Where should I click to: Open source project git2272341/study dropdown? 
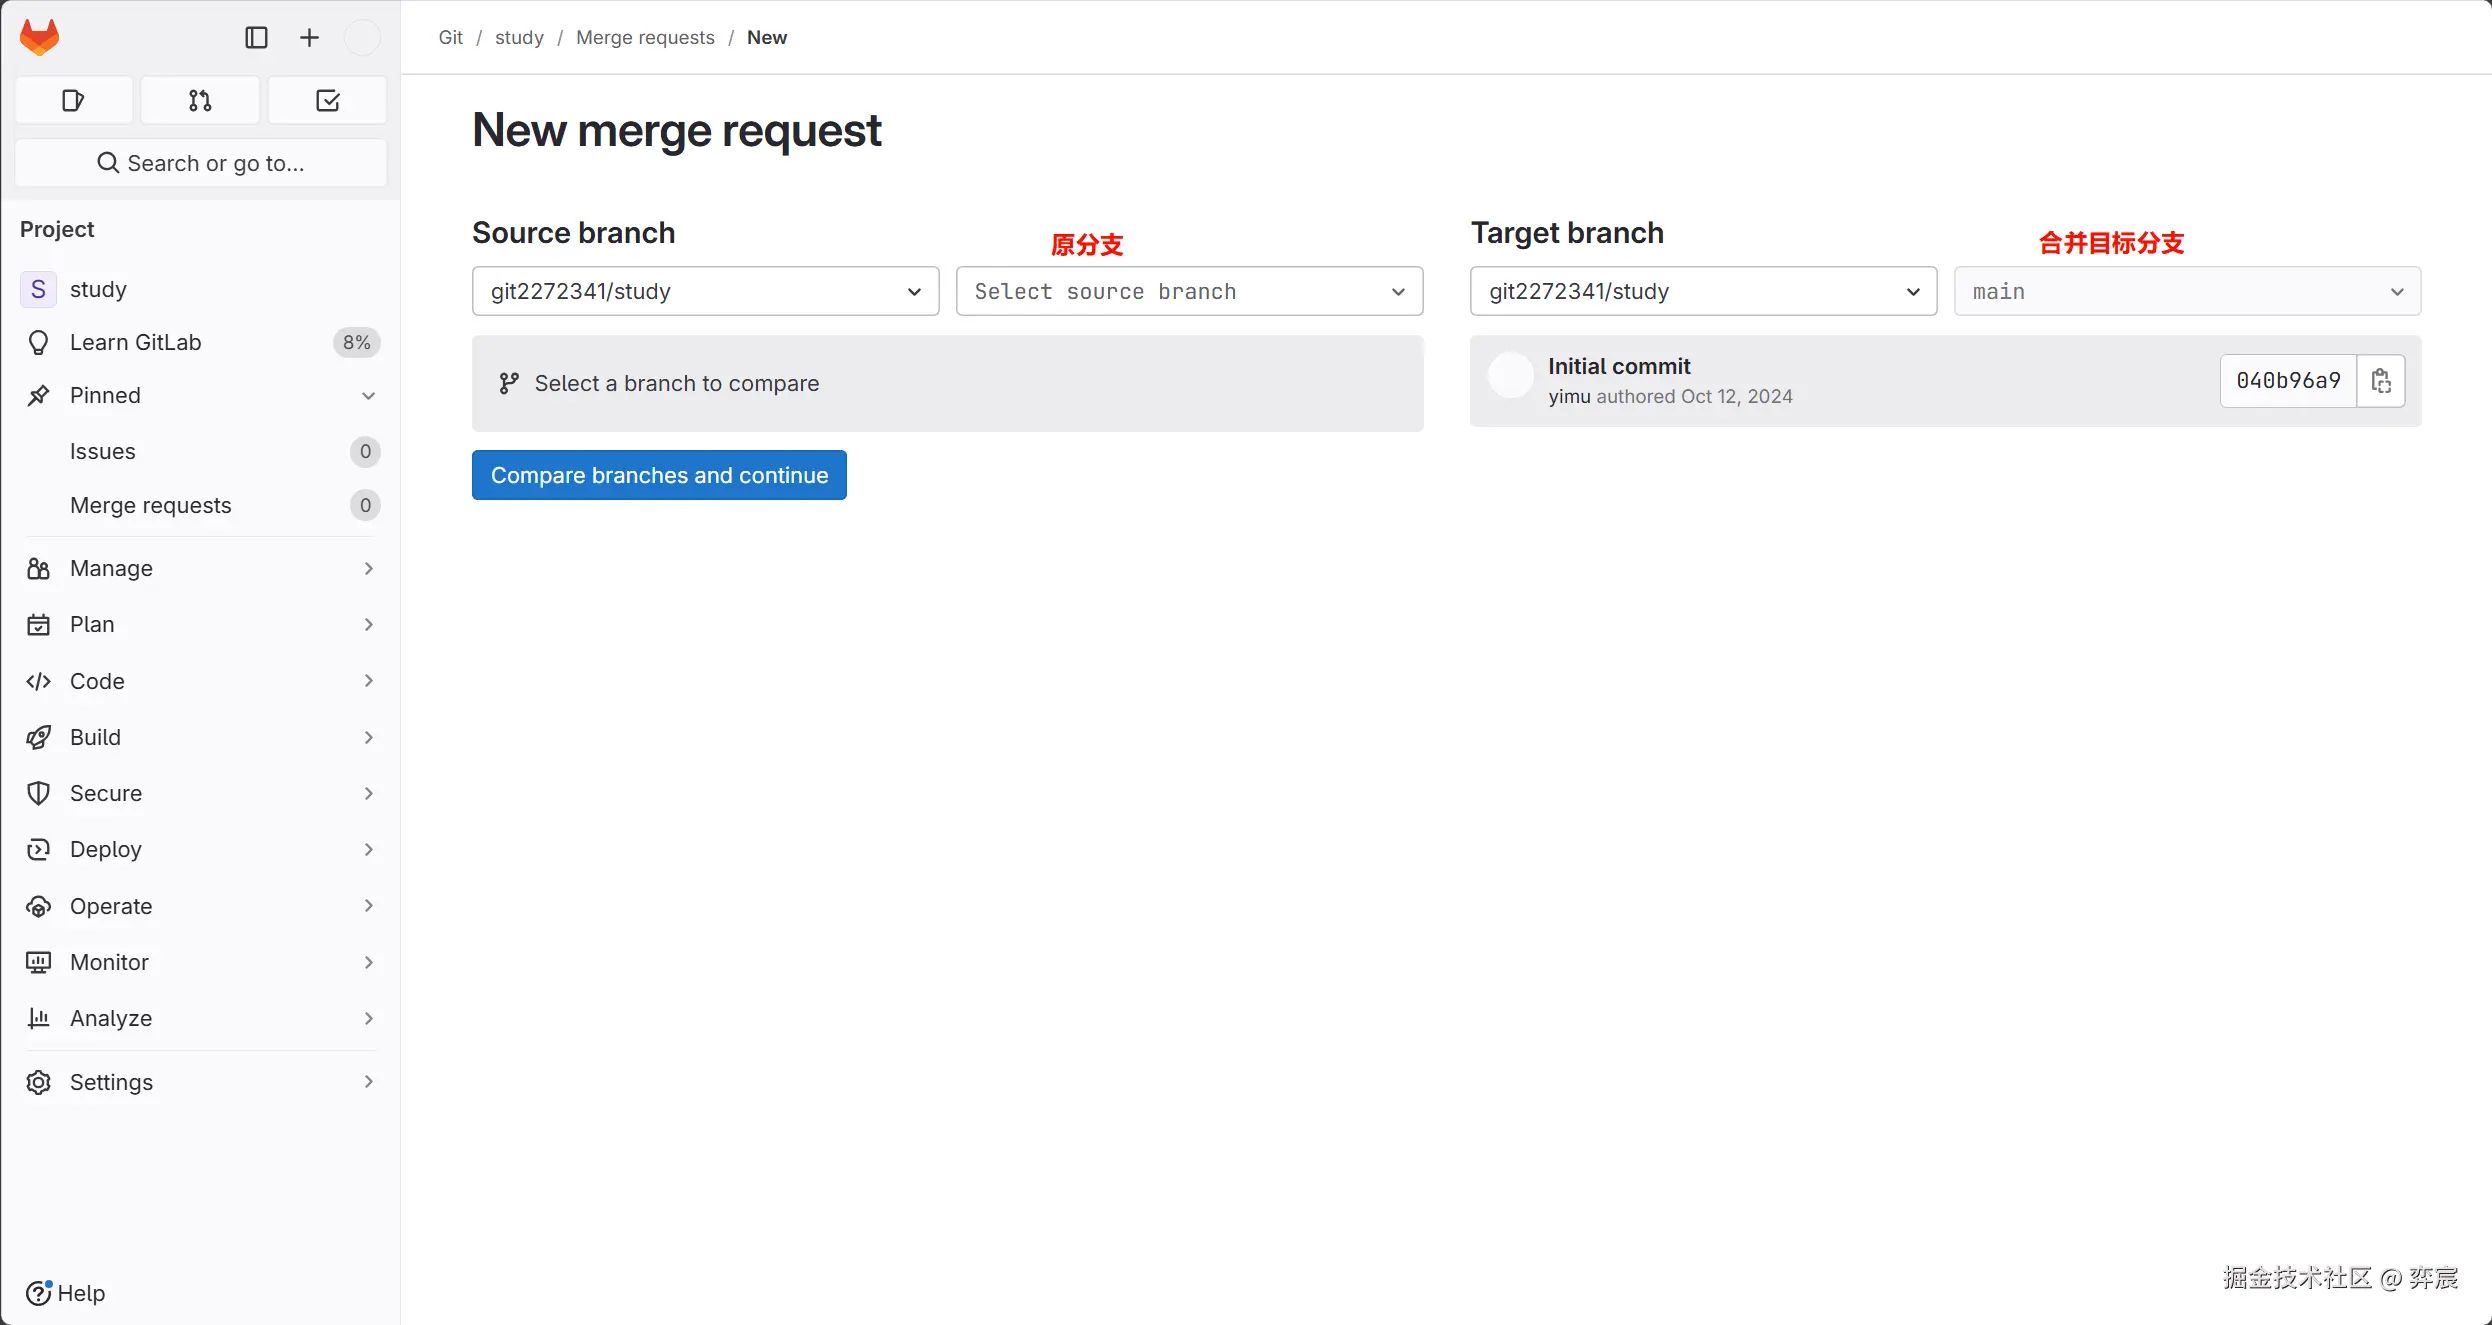tap(705, 291)
